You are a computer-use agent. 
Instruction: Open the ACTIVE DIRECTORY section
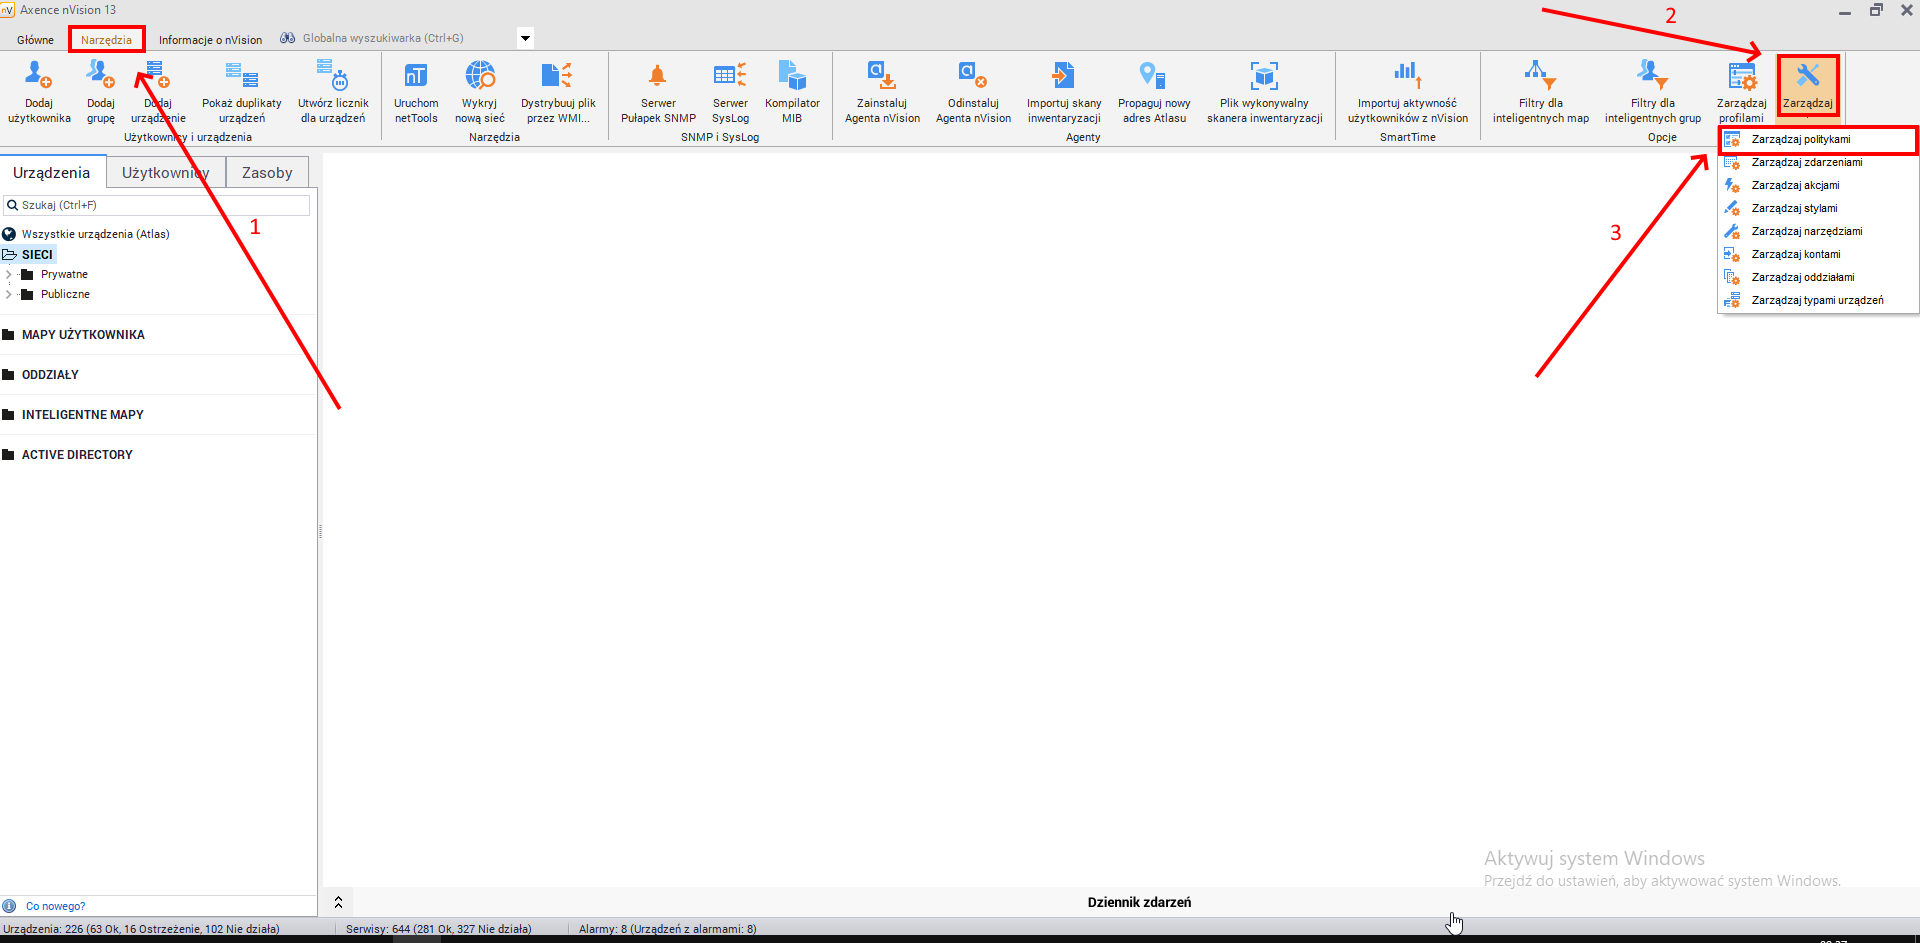77,455
